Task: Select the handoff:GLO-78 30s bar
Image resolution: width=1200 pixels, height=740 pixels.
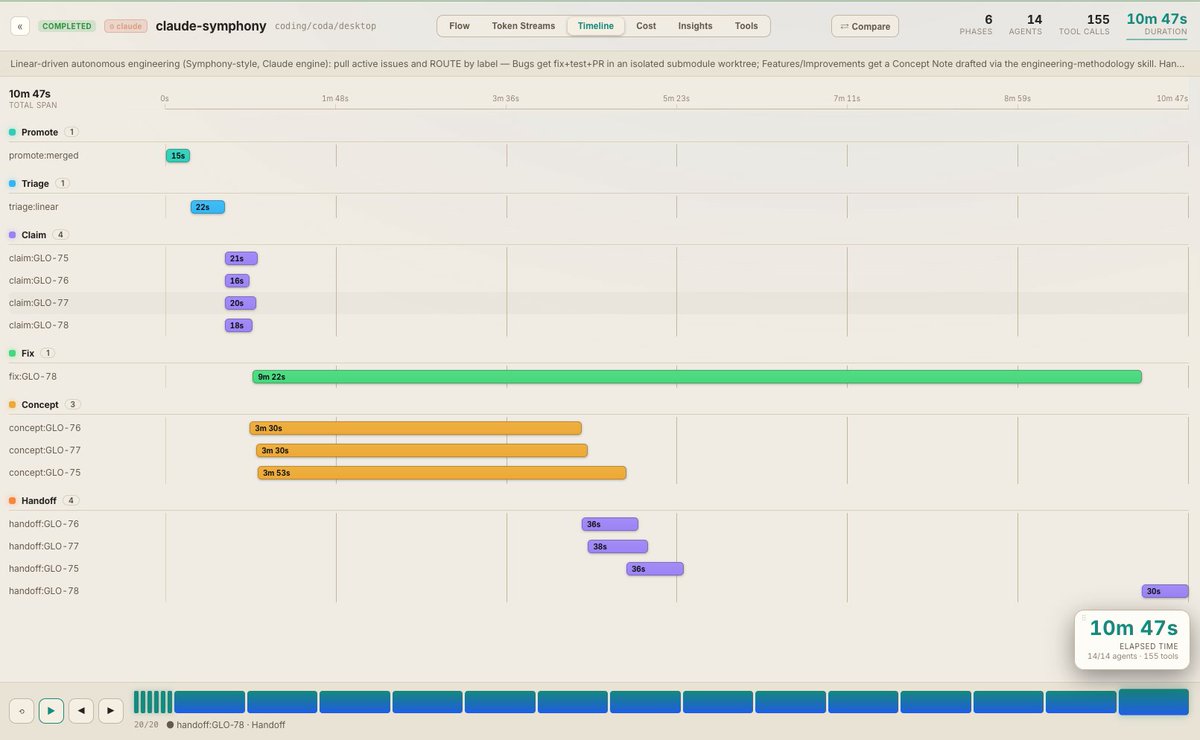Action: 1165,591
